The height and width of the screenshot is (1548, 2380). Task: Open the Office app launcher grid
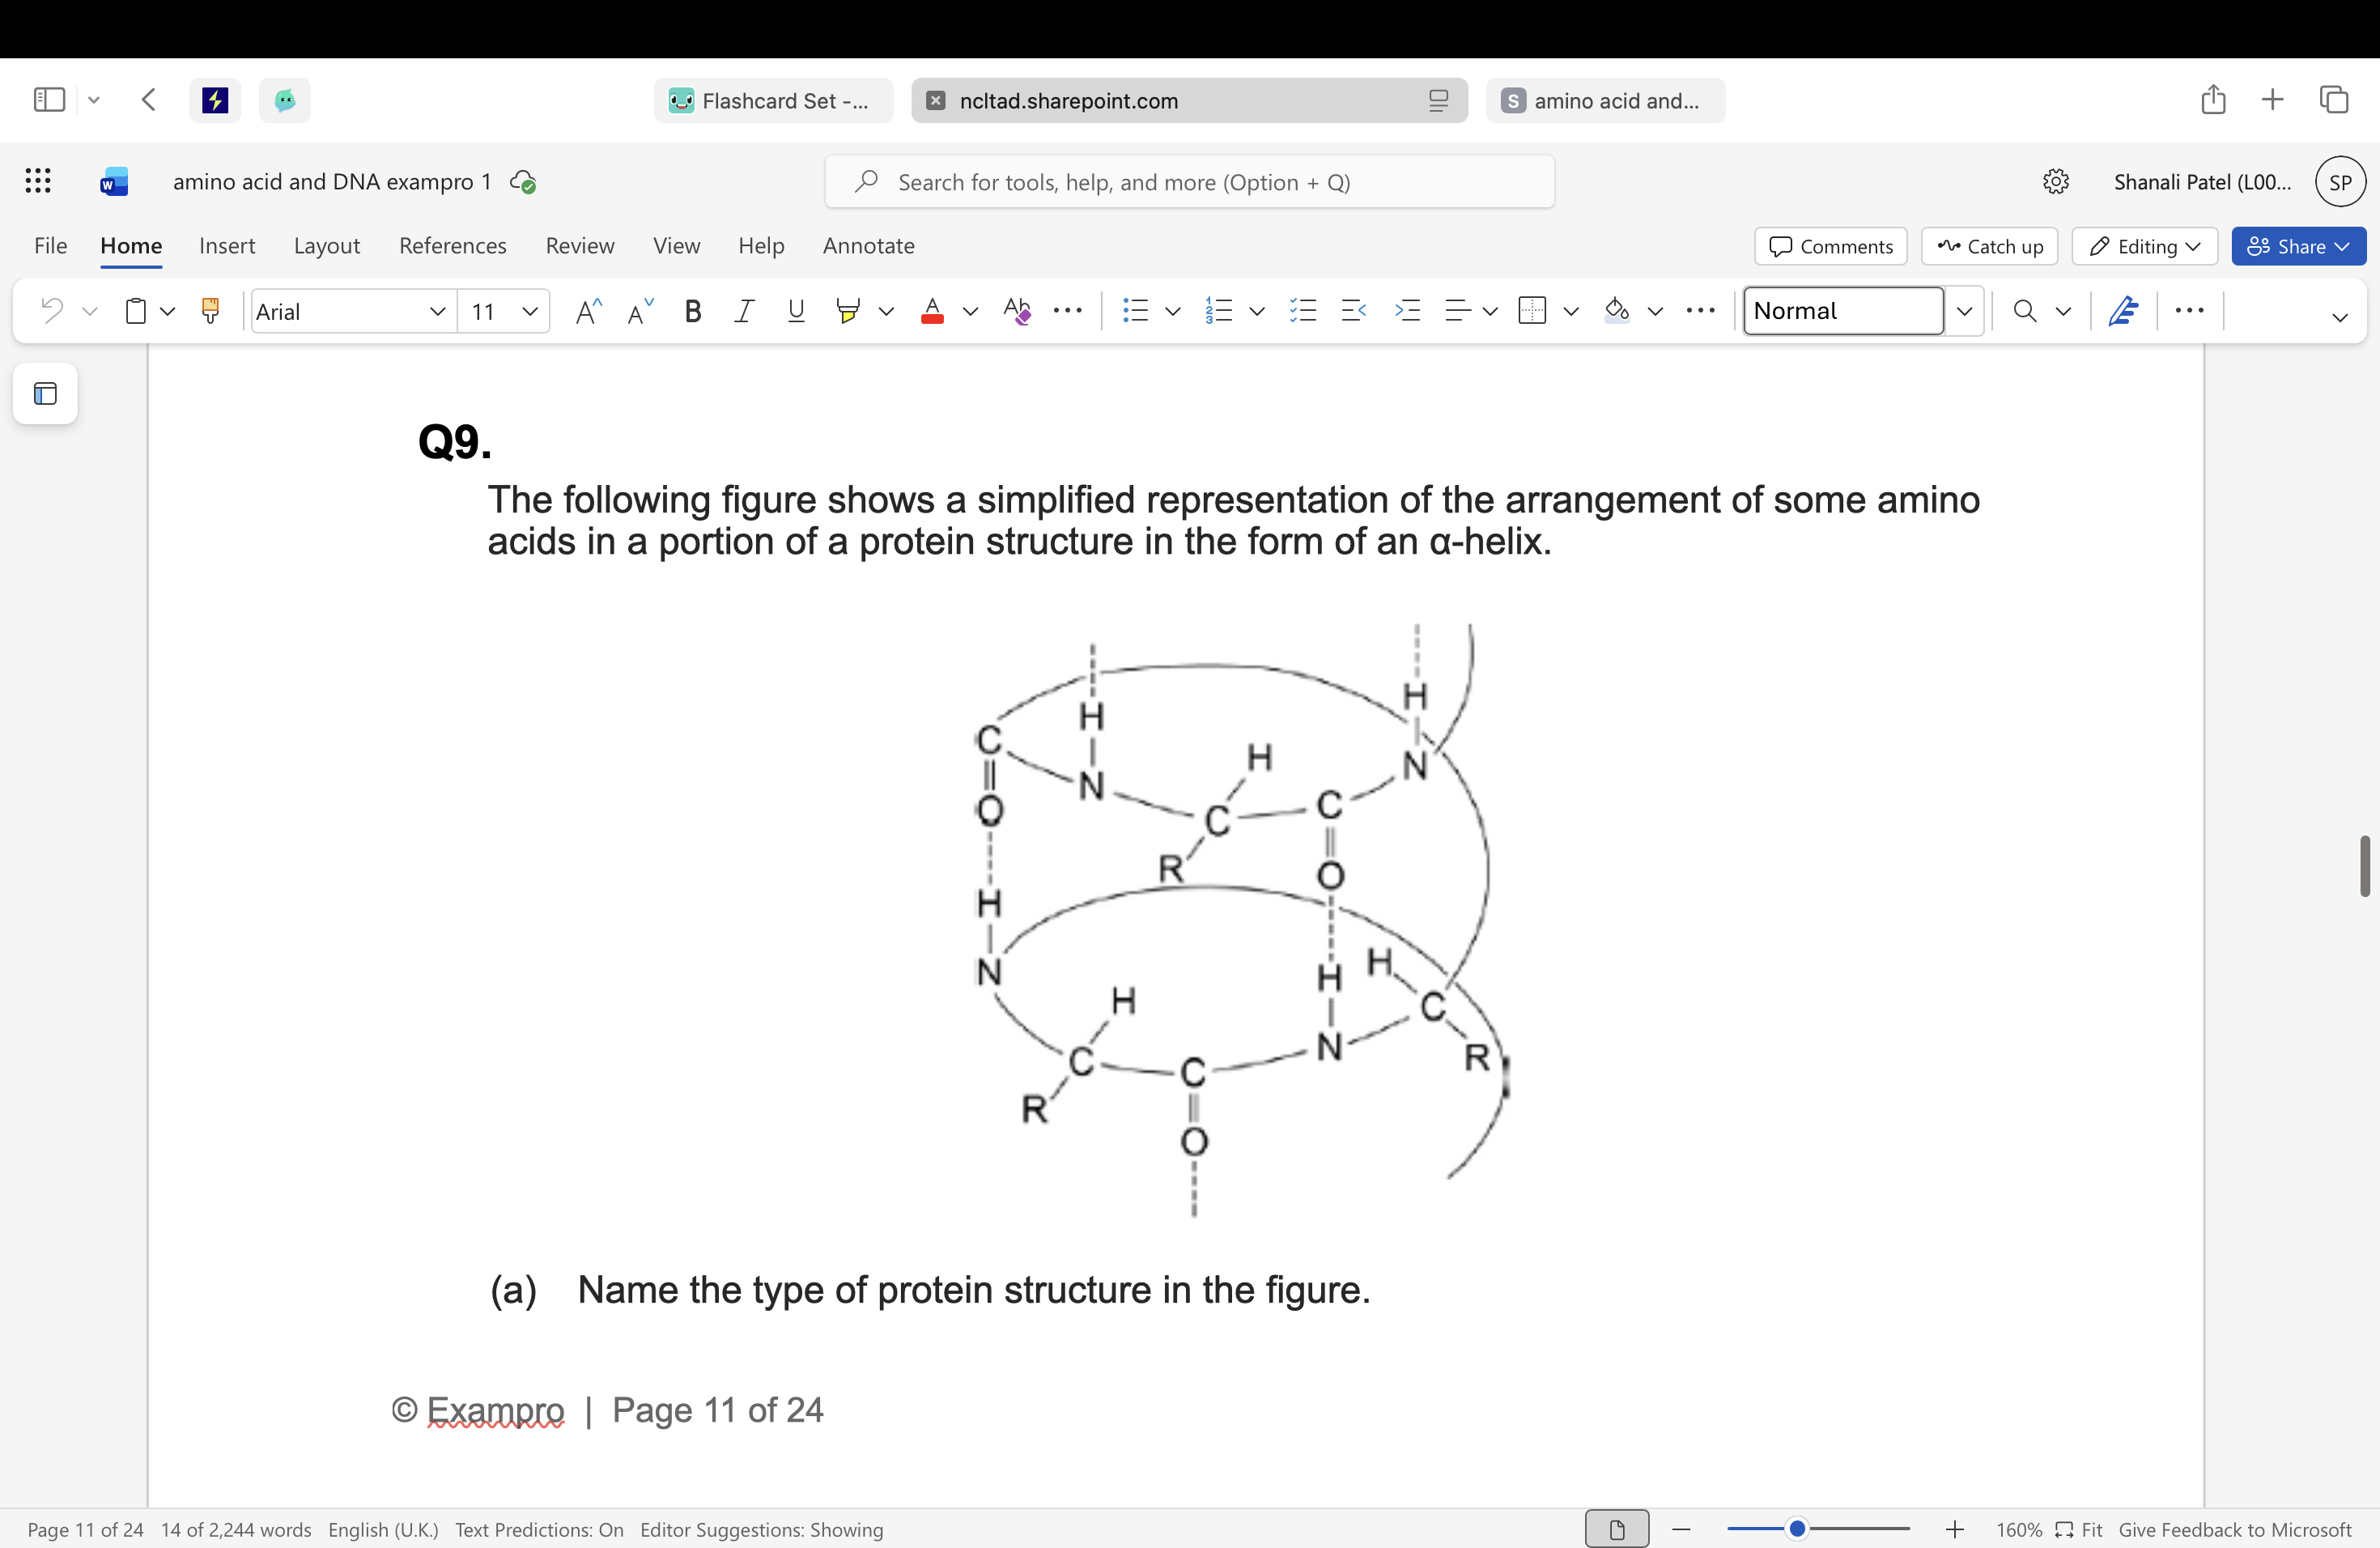38,181
